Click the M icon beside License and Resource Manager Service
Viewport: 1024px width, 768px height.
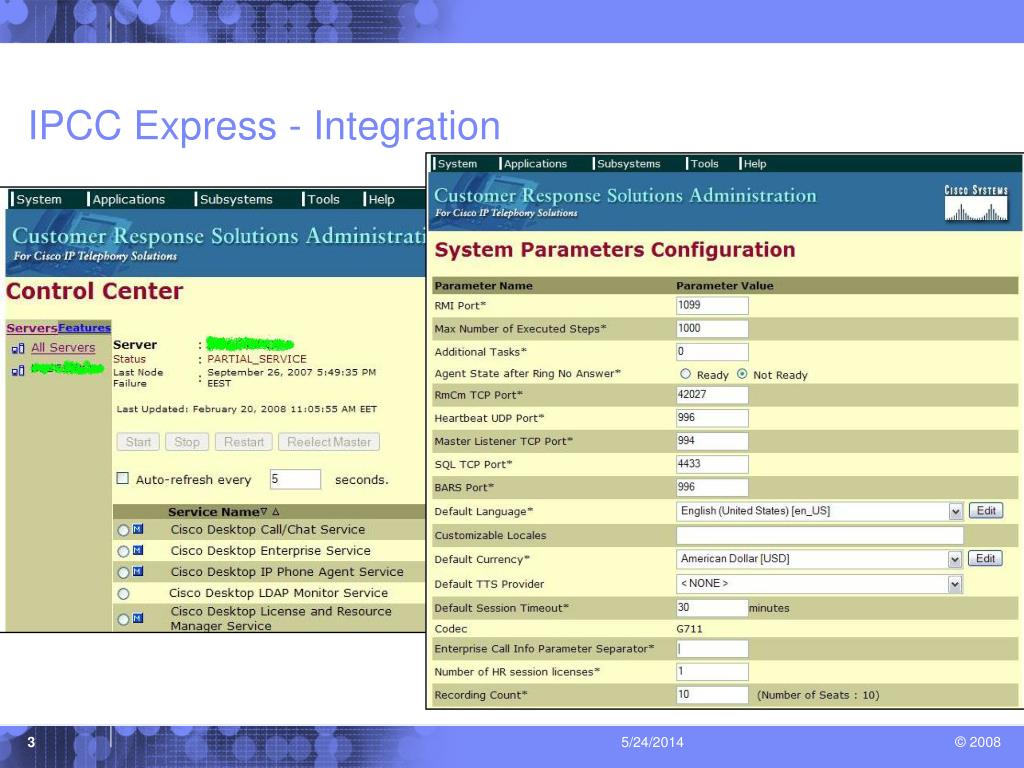pyautogui.click(x=138, y=618)
